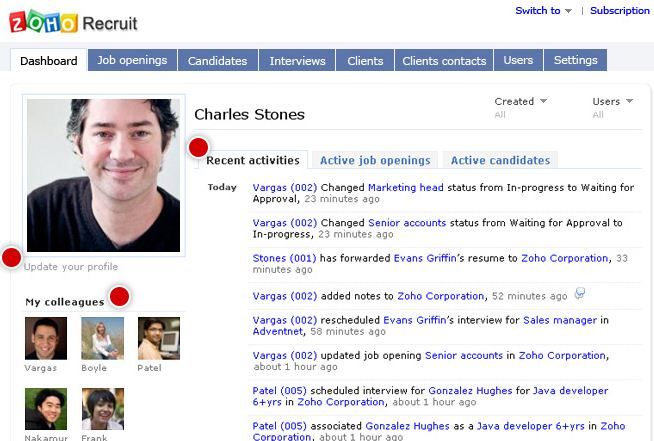This screenshot has height=441, width=654.
Task: Click Patel name under colleague photo
Action: [x=149, y=368]
